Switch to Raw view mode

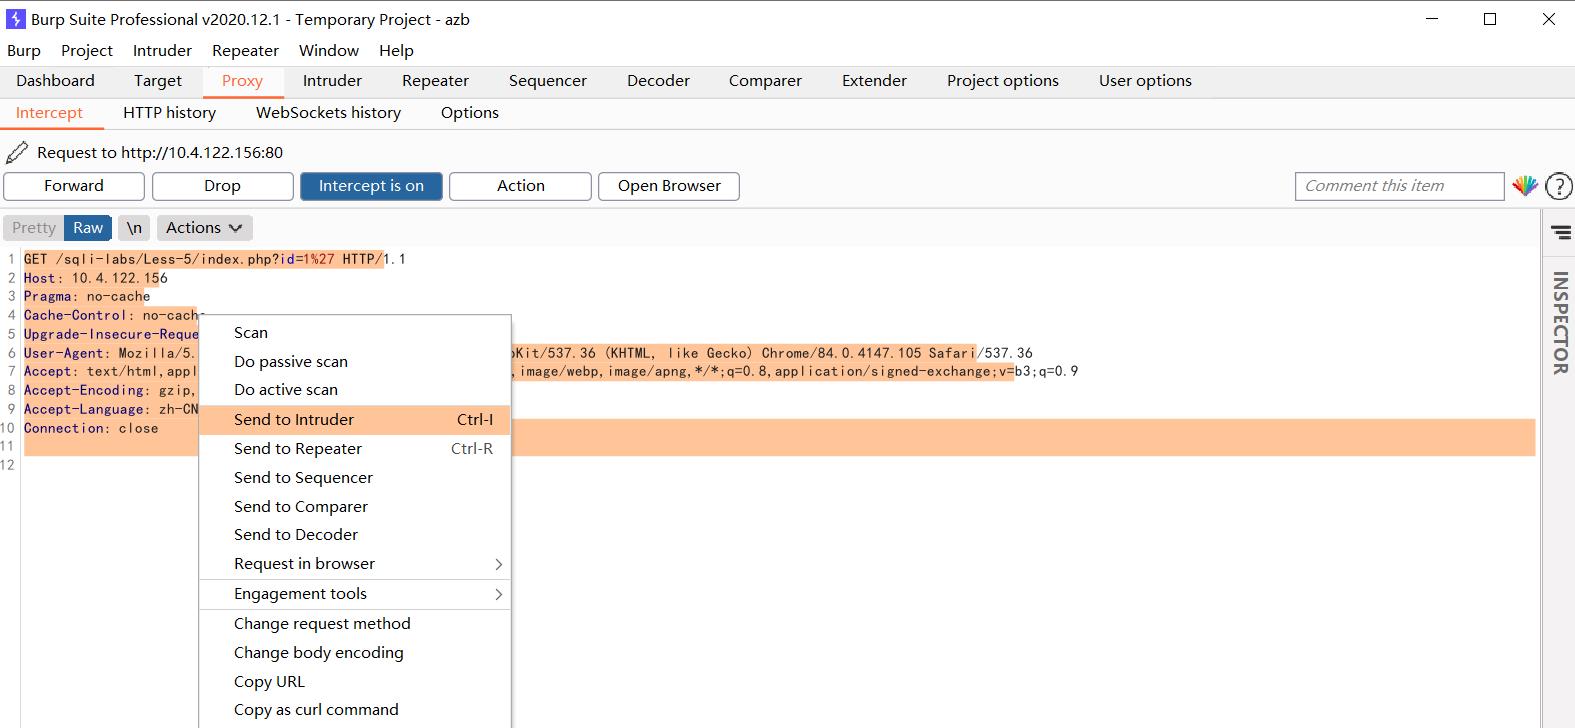click(x=88, y=228)
